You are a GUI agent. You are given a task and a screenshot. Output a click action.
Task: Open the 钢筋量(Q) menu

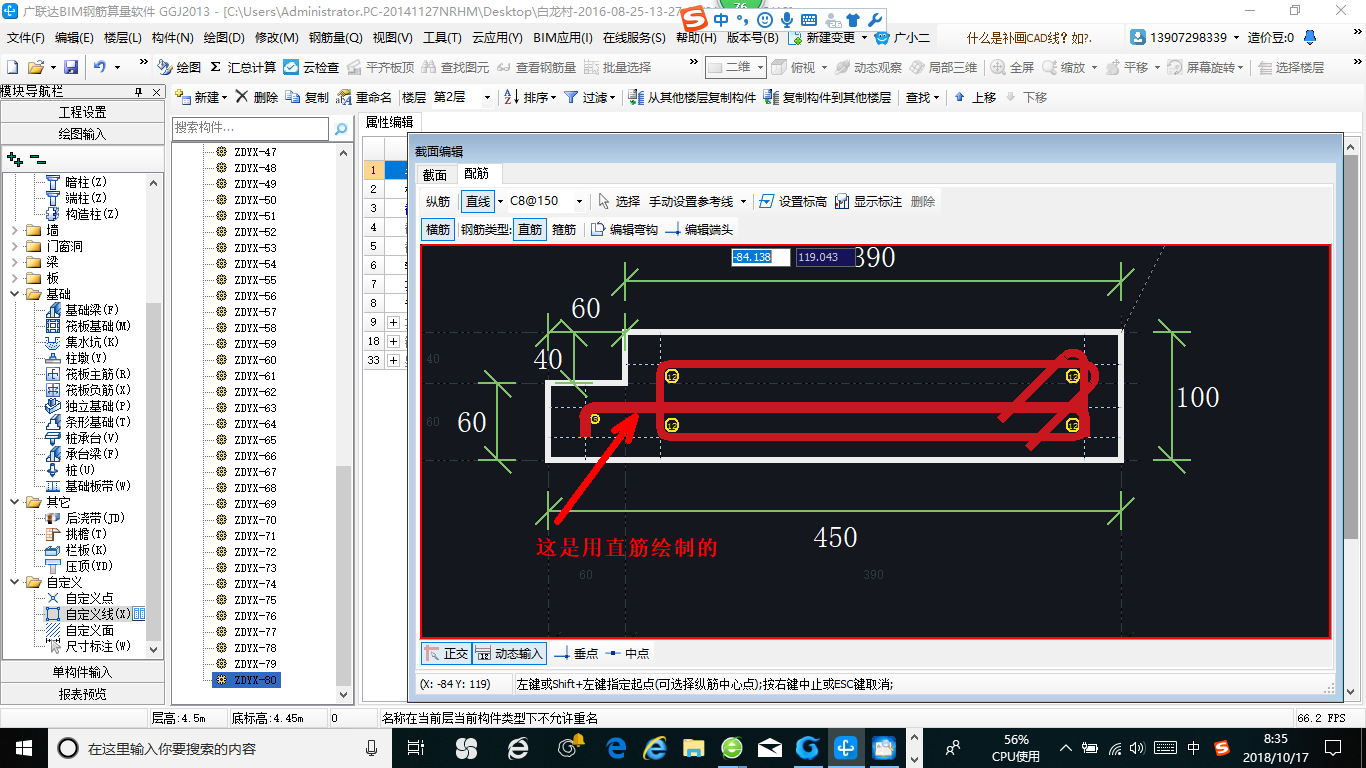(x=335, y=38)
